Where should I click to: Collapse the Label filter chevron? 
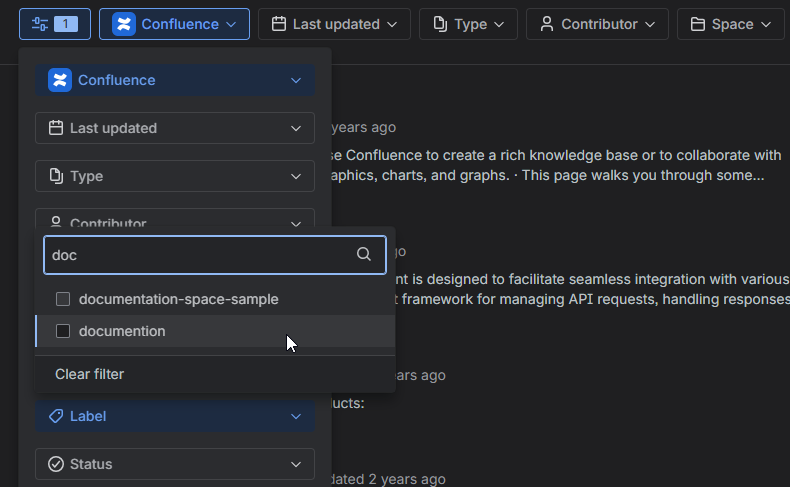pyautogui.click(x=295, y=416)
